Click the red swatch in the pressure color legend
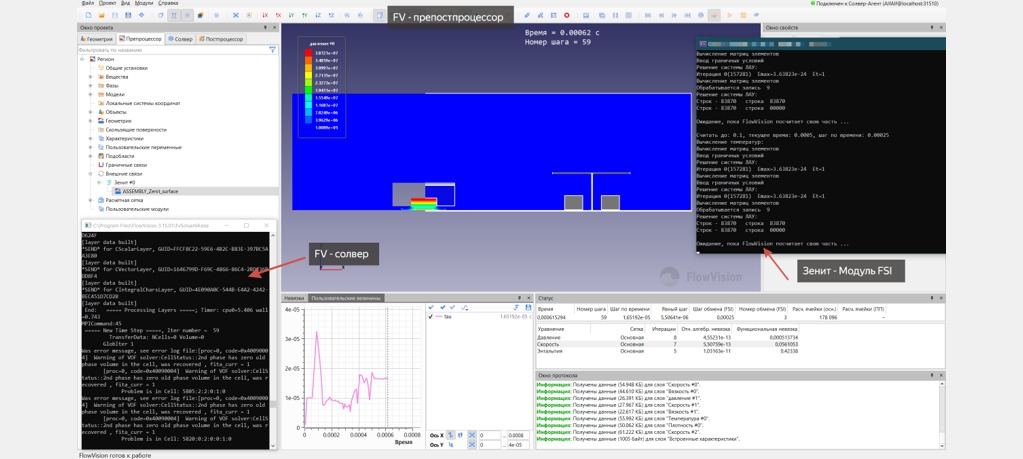Viewport: 1023px width, 459px height. tap(309, 52)
